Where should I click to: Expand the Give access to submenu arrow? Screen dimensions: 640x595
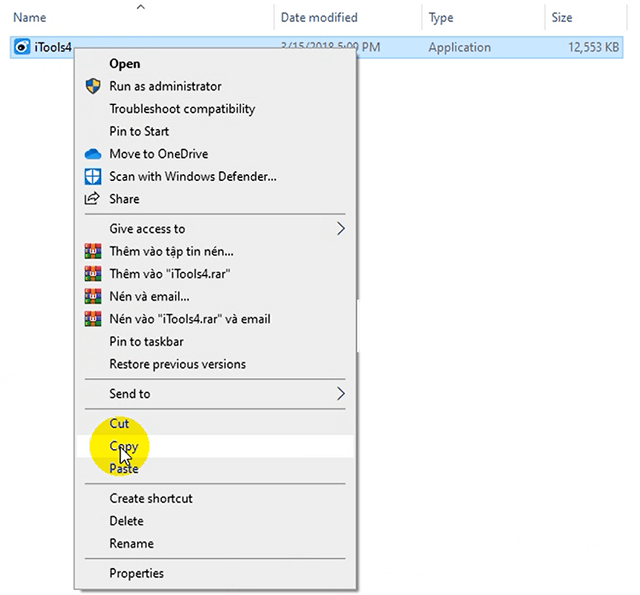click(x=340, y=229)
